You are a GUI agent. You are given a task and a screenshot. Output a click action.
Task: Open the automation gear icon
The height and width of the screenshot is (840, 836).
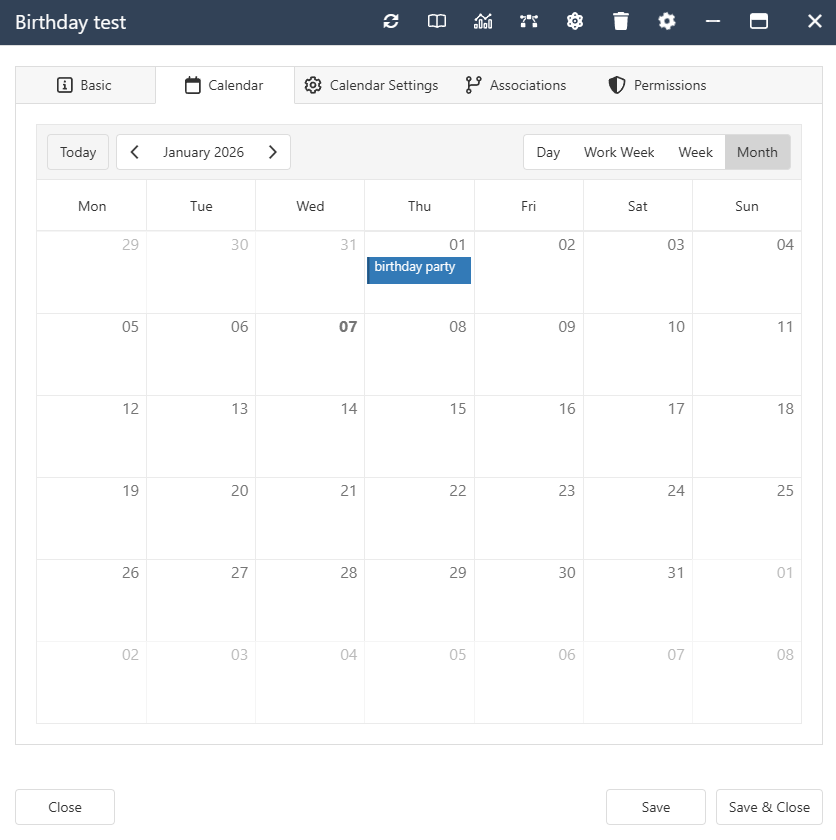click(575, 21)
